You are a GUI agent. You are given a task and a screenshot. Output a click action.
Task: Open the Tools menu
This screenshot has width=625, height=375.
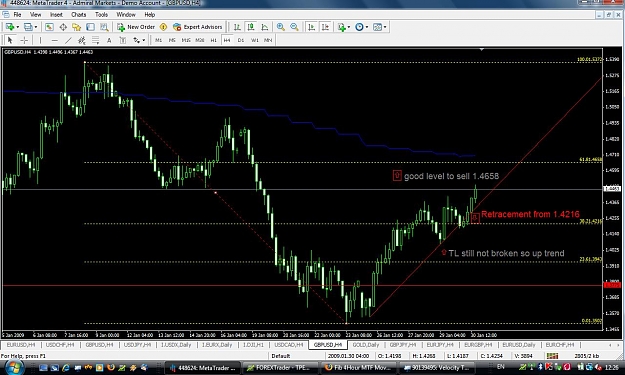[101, 15]
